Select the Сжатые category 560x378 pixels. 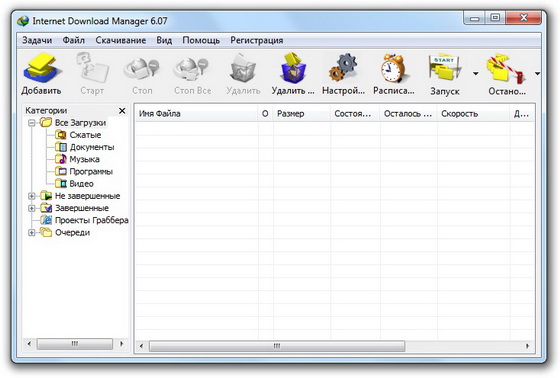(x=85, y=135)
